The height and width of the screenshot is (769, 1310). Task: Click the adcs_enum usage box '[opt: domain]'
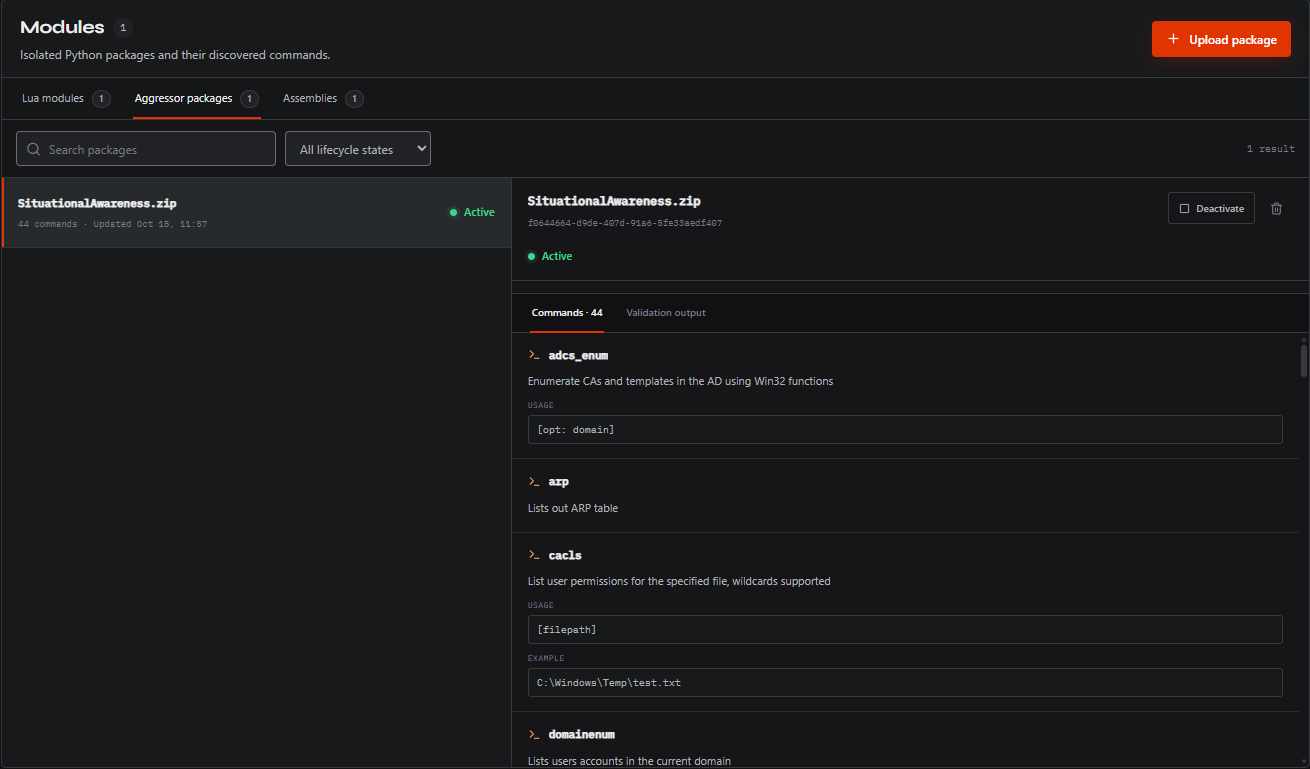[905, 430]
